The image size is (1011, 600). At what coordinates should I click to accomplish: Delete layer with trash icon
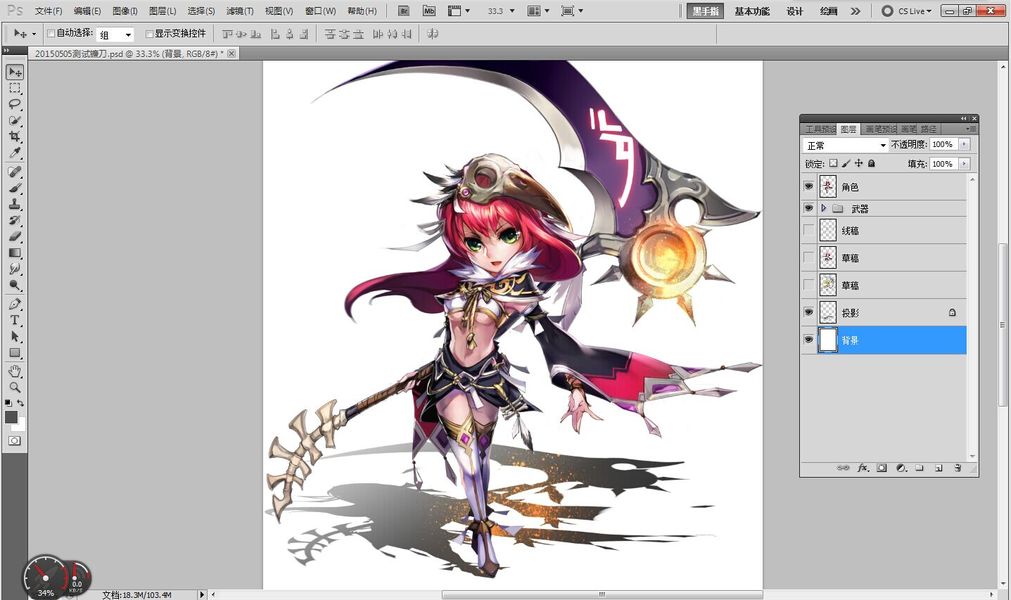click(x=957, y=468)
